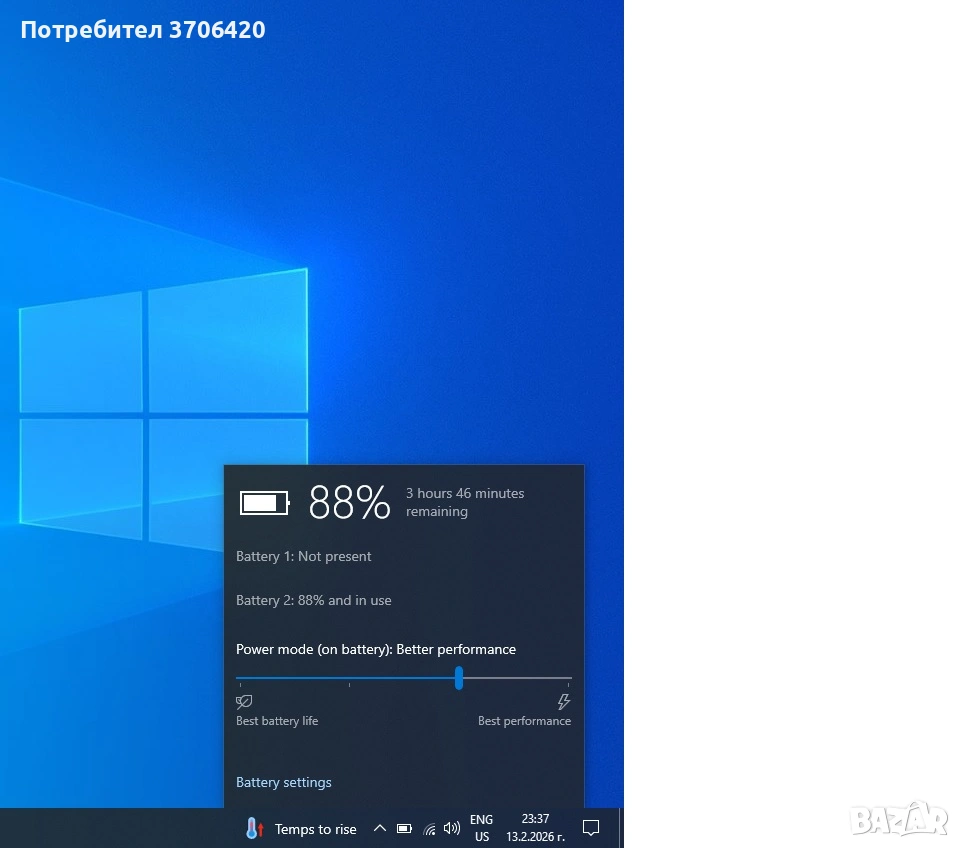Screen dimensions: 960x848
Task: Click the lightning bolt best performance icon
Action: 563,702
